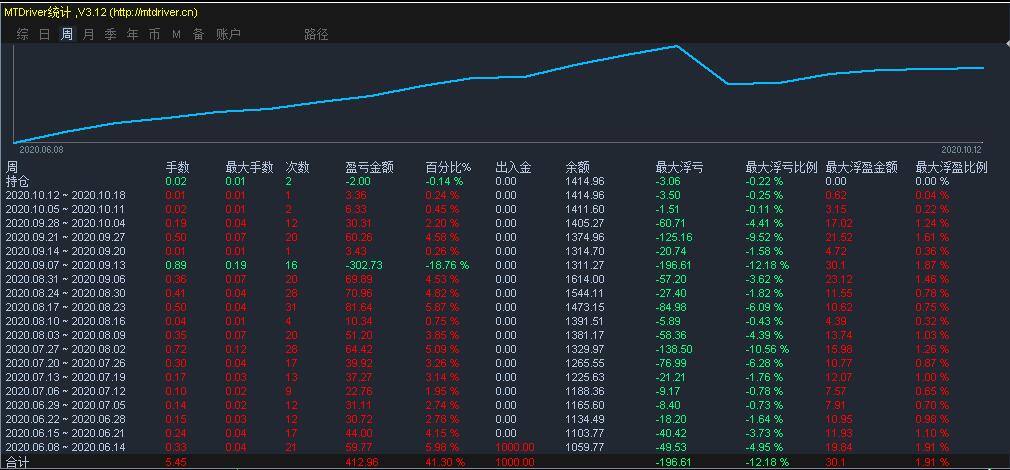Switch to the 日 daily tab
Viewport: 1010px width, 470px height.
point(44,35)
